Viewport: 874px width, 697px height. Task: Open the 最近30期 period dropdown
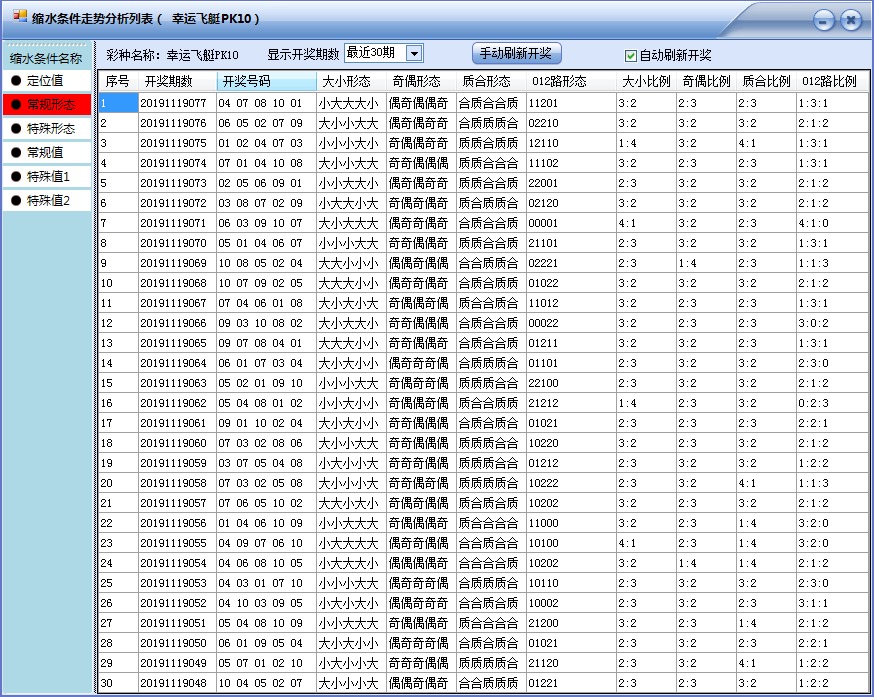[x=375, y=53]
